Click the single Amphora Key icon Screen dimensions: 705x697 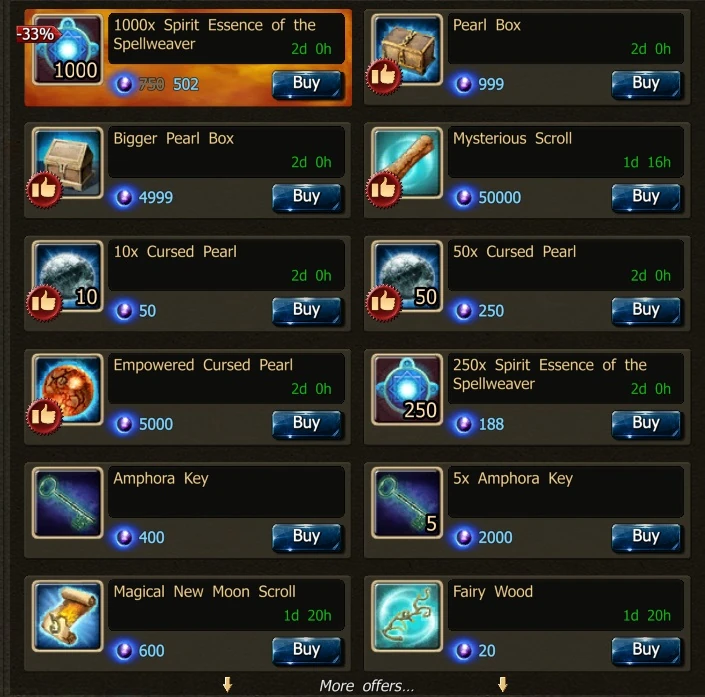(68, 503)
